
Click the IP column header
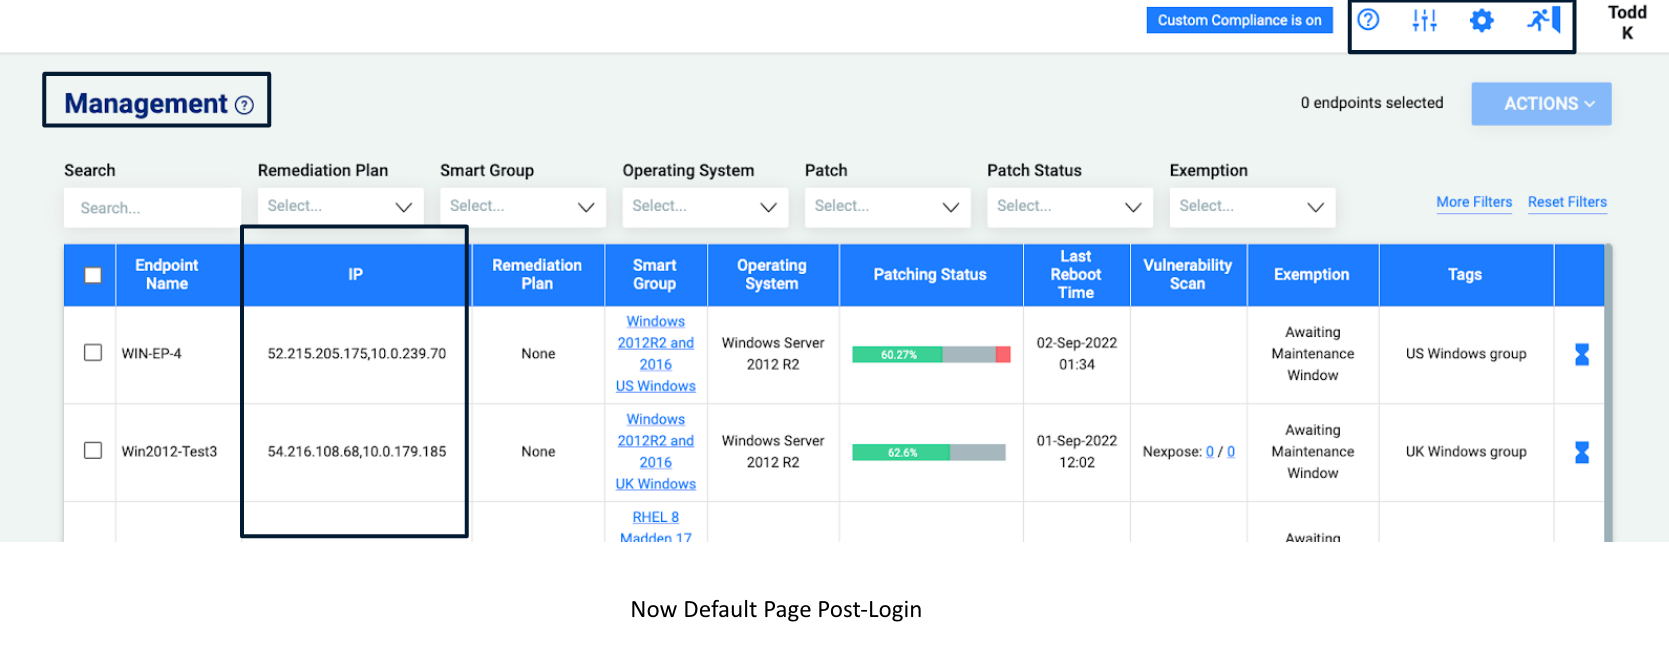coord(355,275)
